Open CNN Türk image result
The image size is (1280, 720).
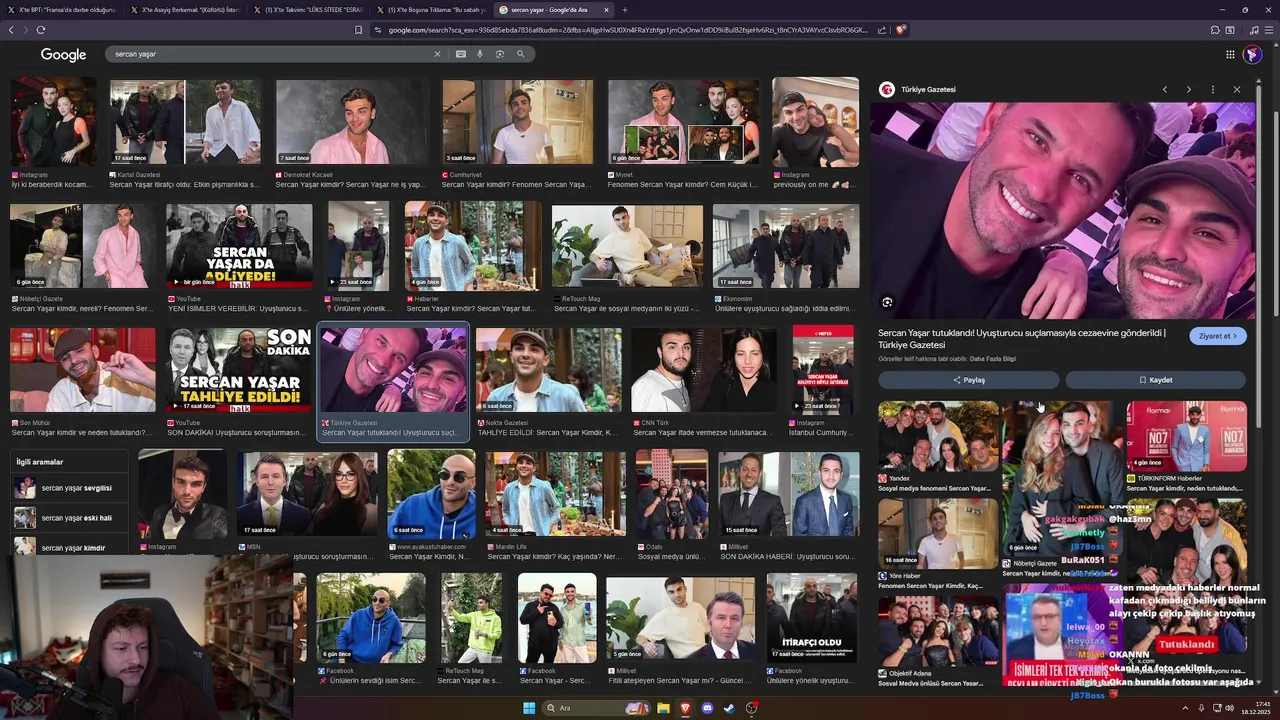pos(704,370)
